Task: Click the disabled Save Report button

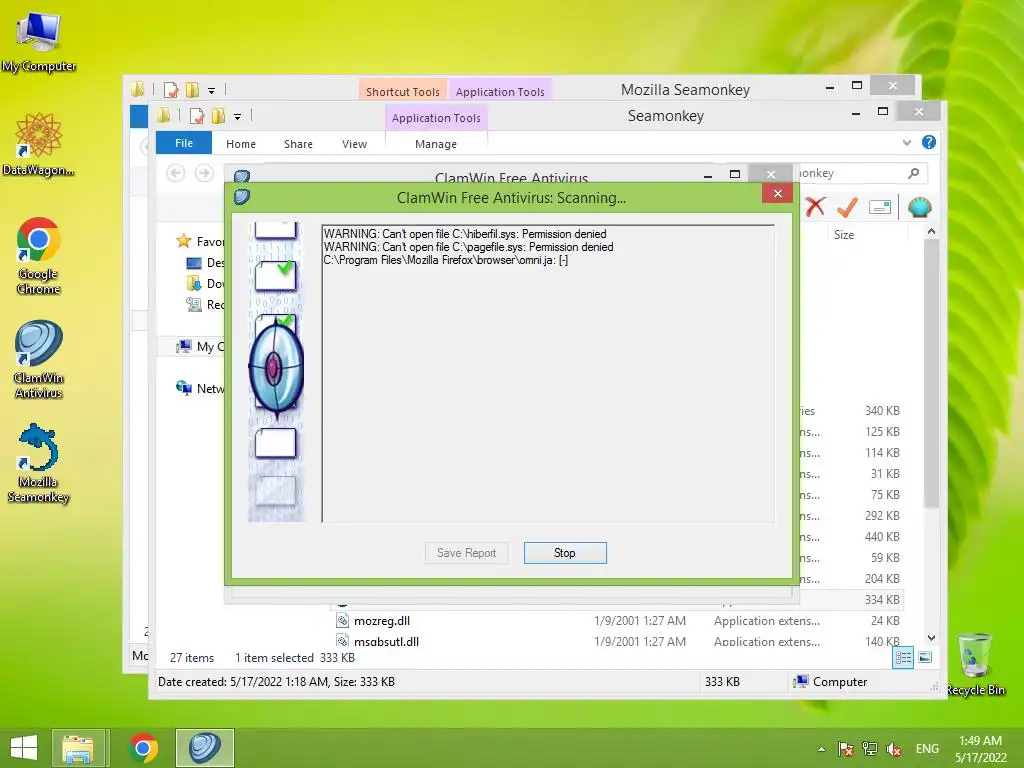Action: [x=466, y=552]
